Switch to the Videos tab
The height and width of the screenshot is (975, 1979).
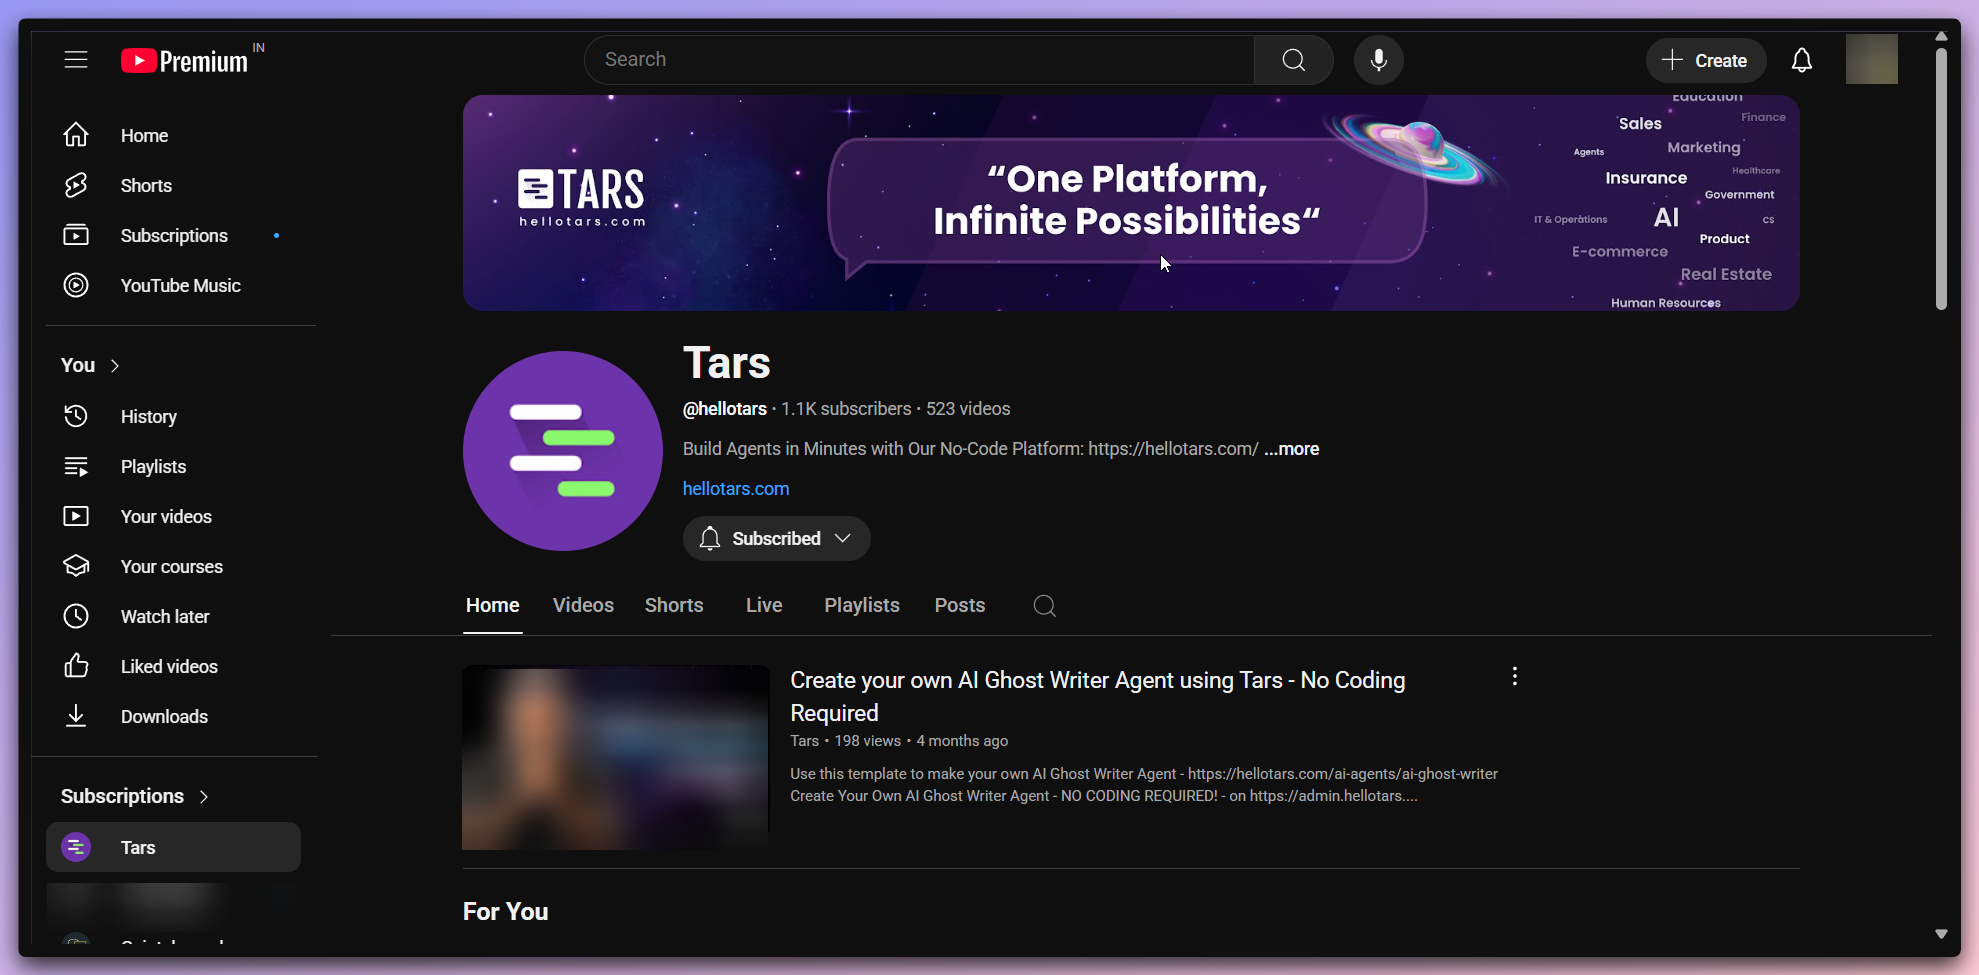tap(583, 605)
